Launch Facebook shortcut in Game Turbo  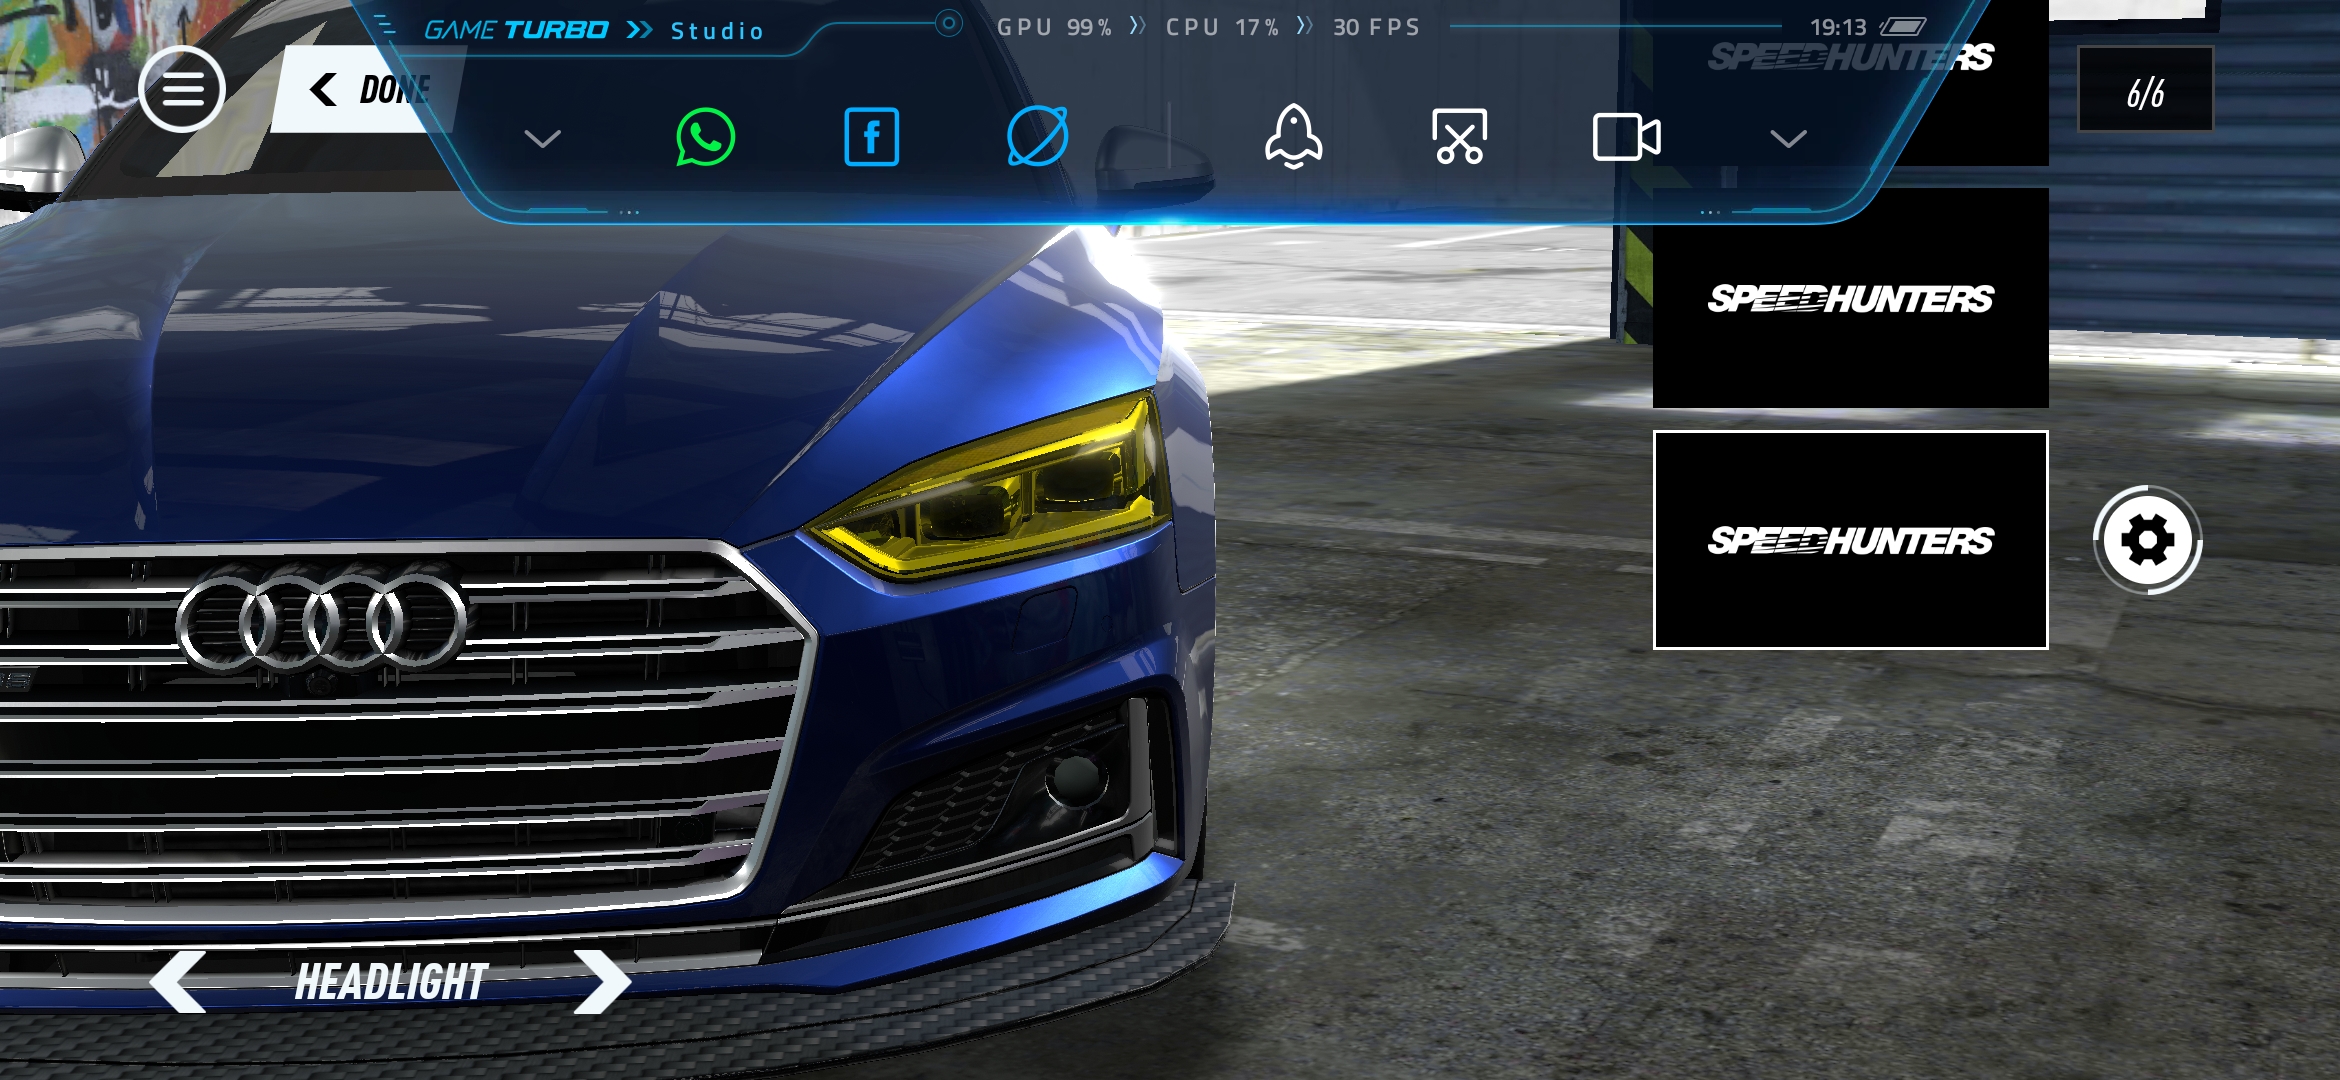[x=871, y=137]
